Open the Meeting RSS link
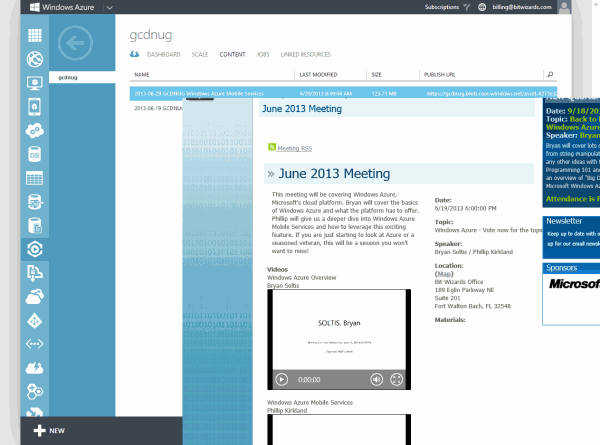Image resolution: width=600 pixels, height=445 pixels. click(x=294, y=148)
